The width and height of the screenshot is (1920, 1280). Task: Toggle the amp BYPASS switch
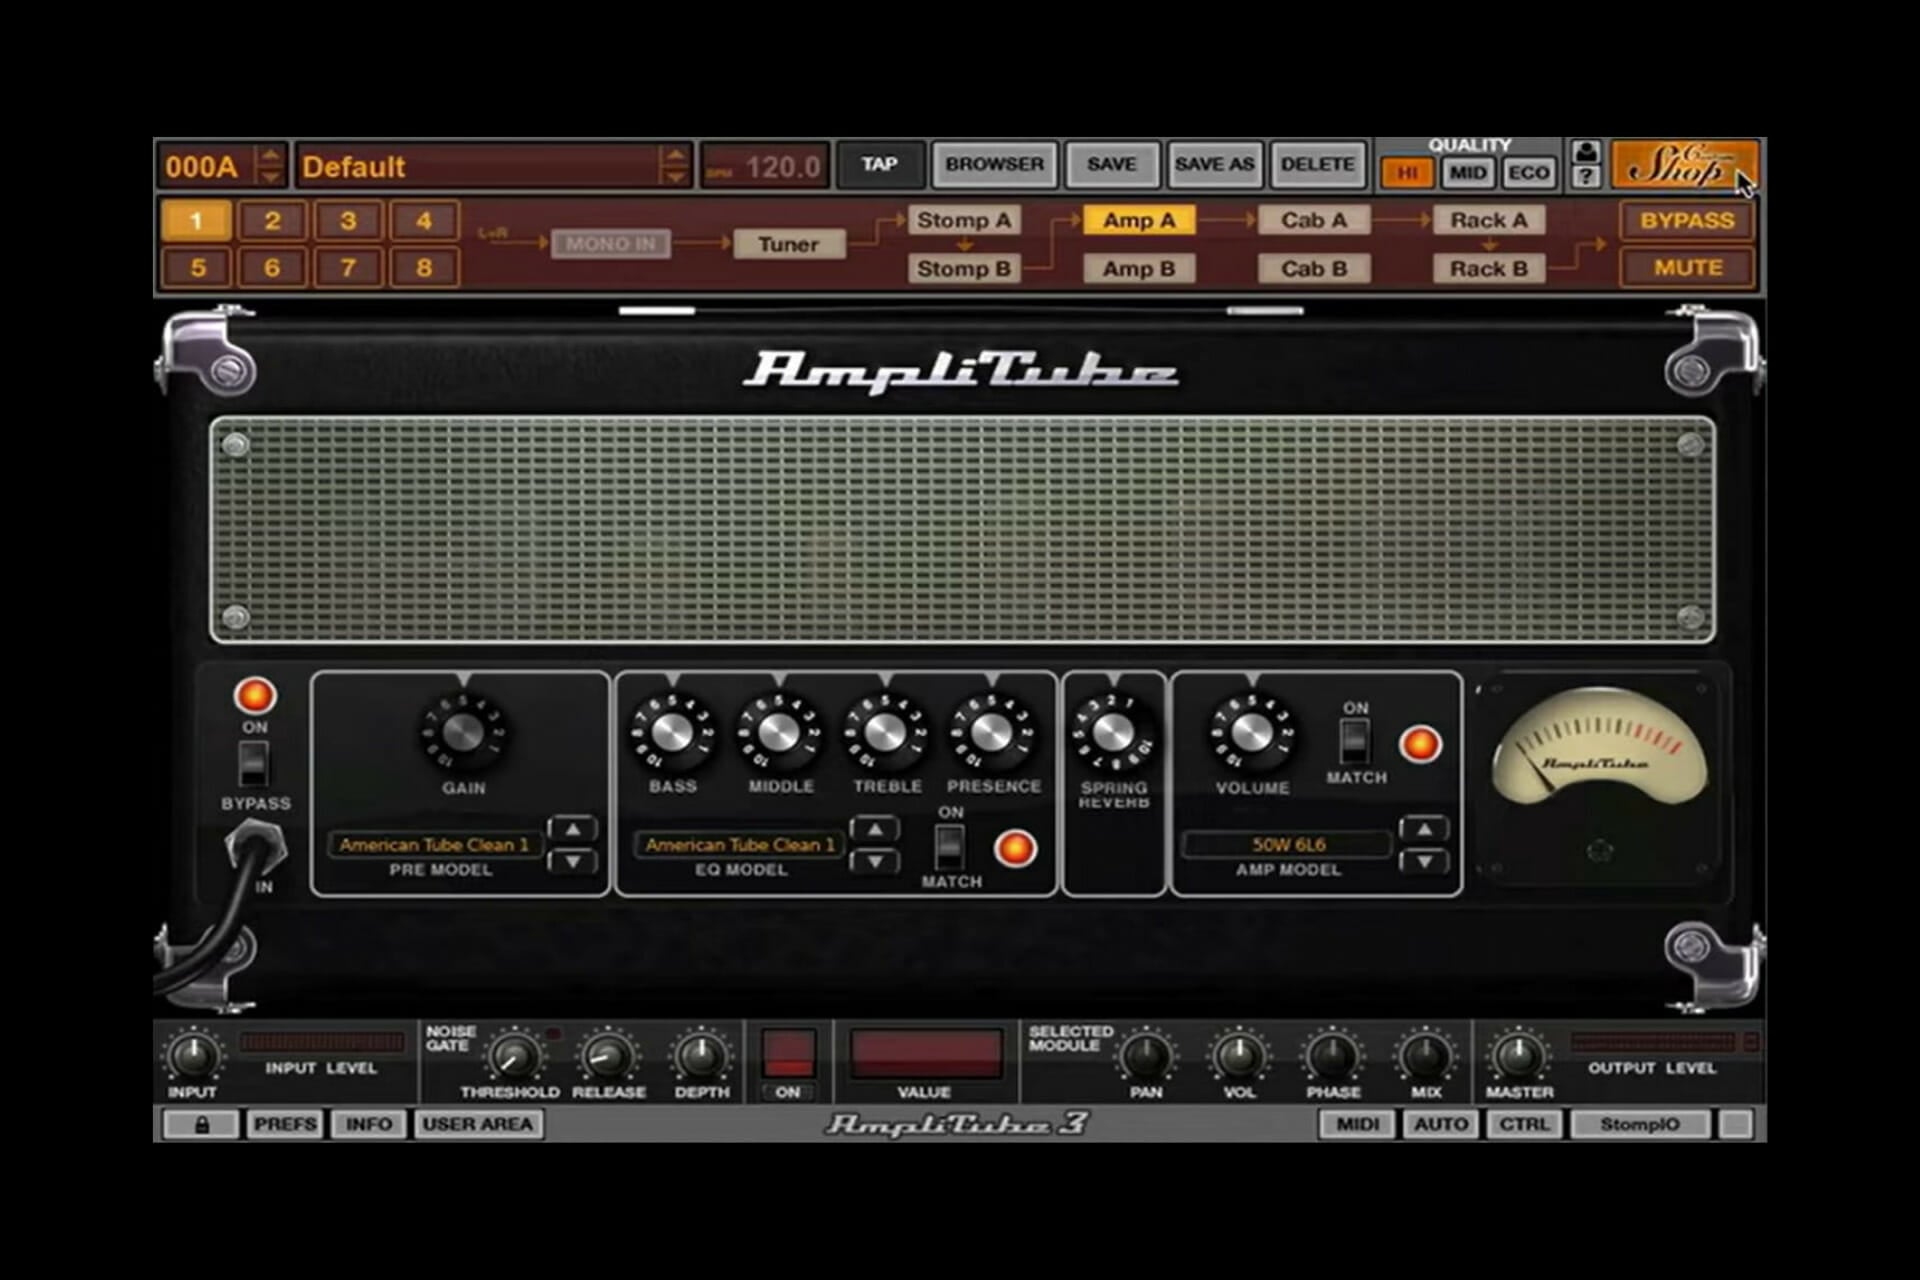tap(253, 764)
